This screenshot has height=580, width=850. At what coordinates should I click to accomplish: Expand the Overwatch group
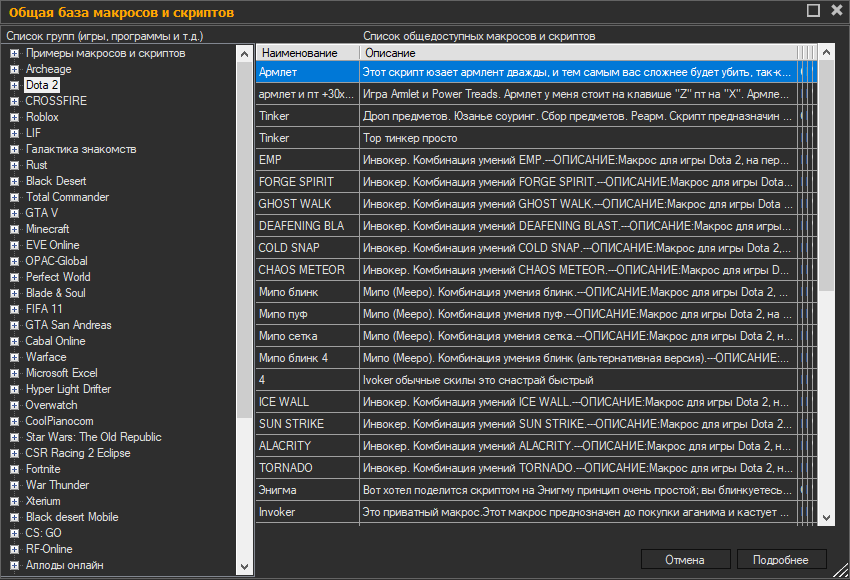[x=15, y=405]
